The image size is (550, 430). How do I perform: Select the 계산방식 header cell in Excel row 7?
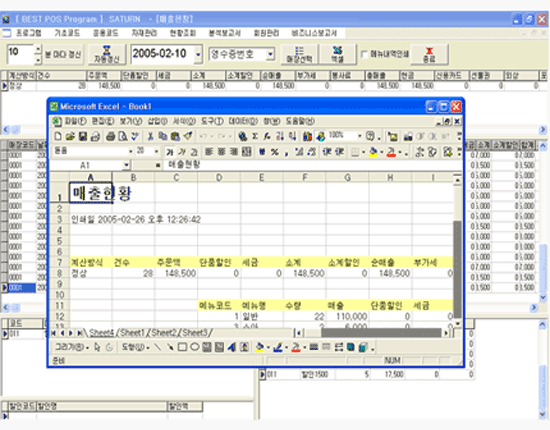point(91,262)
